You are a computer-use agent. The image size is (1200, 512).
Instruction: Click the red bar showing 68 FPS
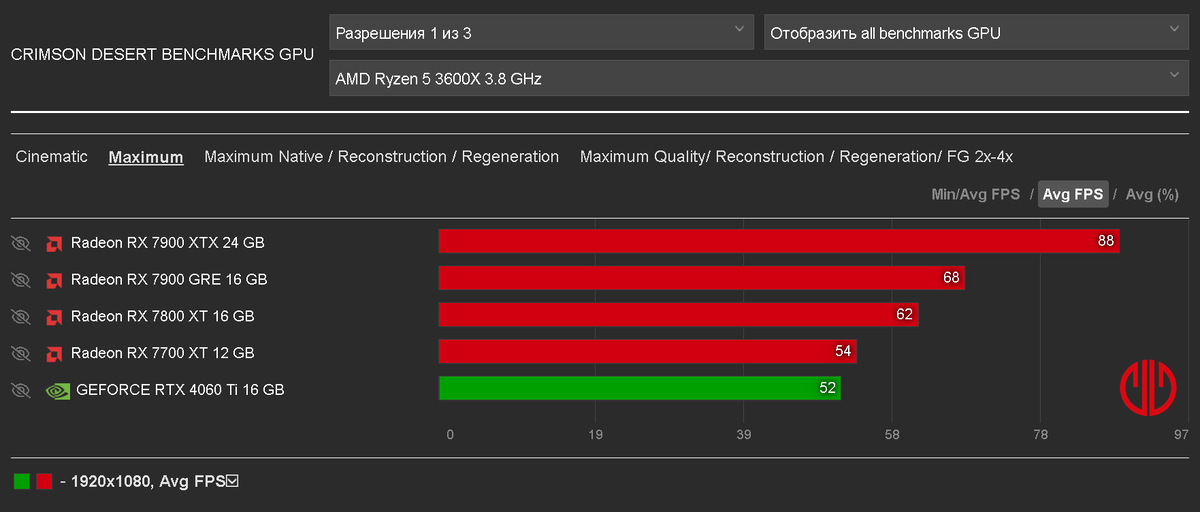(701, 278)
